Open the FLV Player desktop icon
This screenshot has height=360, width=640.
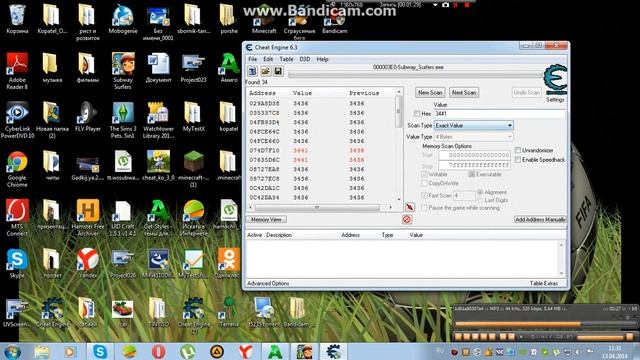pyautogui.click(x=88, y=116)
